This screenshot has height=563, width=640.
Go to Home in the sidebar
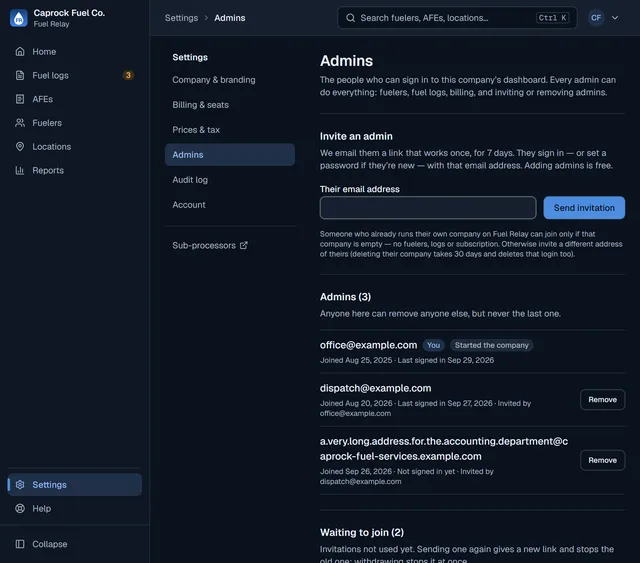(75, 51)
